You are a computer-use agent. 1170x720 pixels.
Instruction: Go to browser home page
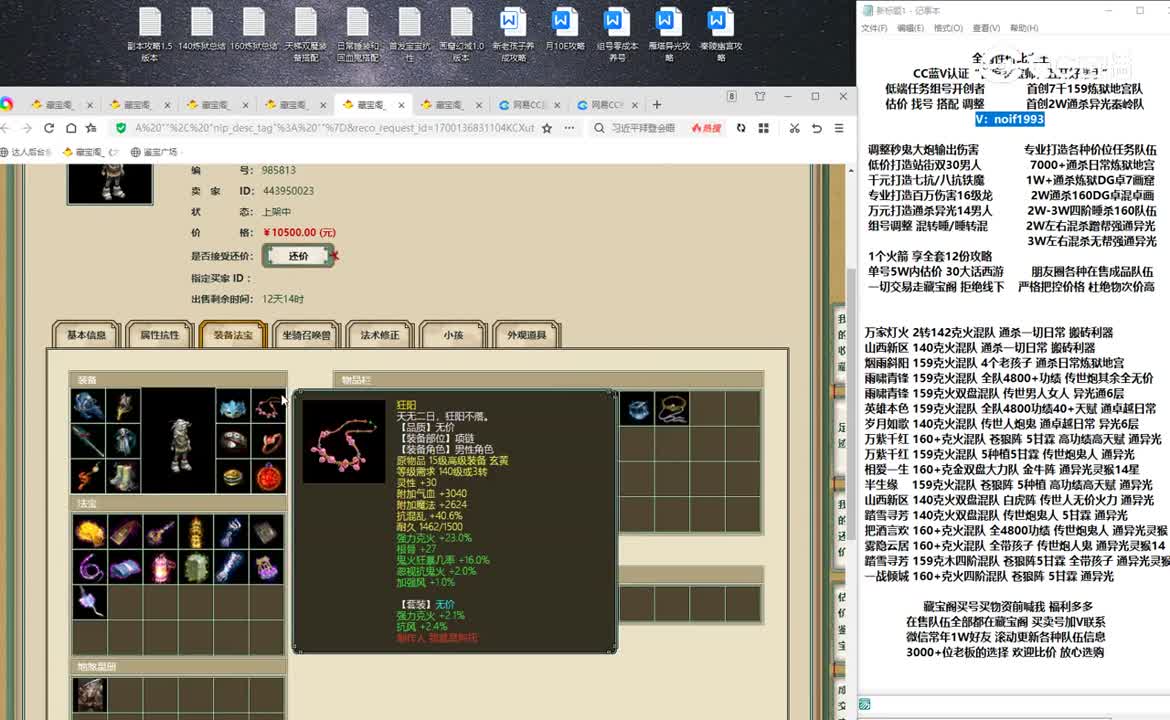(71, 128)
